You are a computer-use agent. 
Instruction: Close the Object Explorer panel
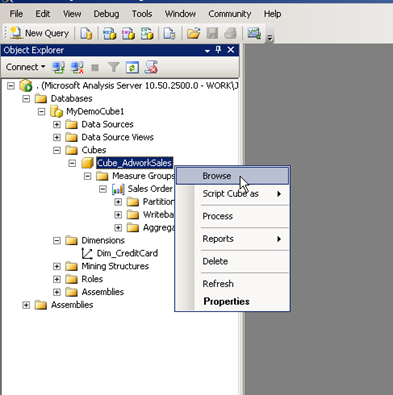pyautogui.click(x=231, y=50)
